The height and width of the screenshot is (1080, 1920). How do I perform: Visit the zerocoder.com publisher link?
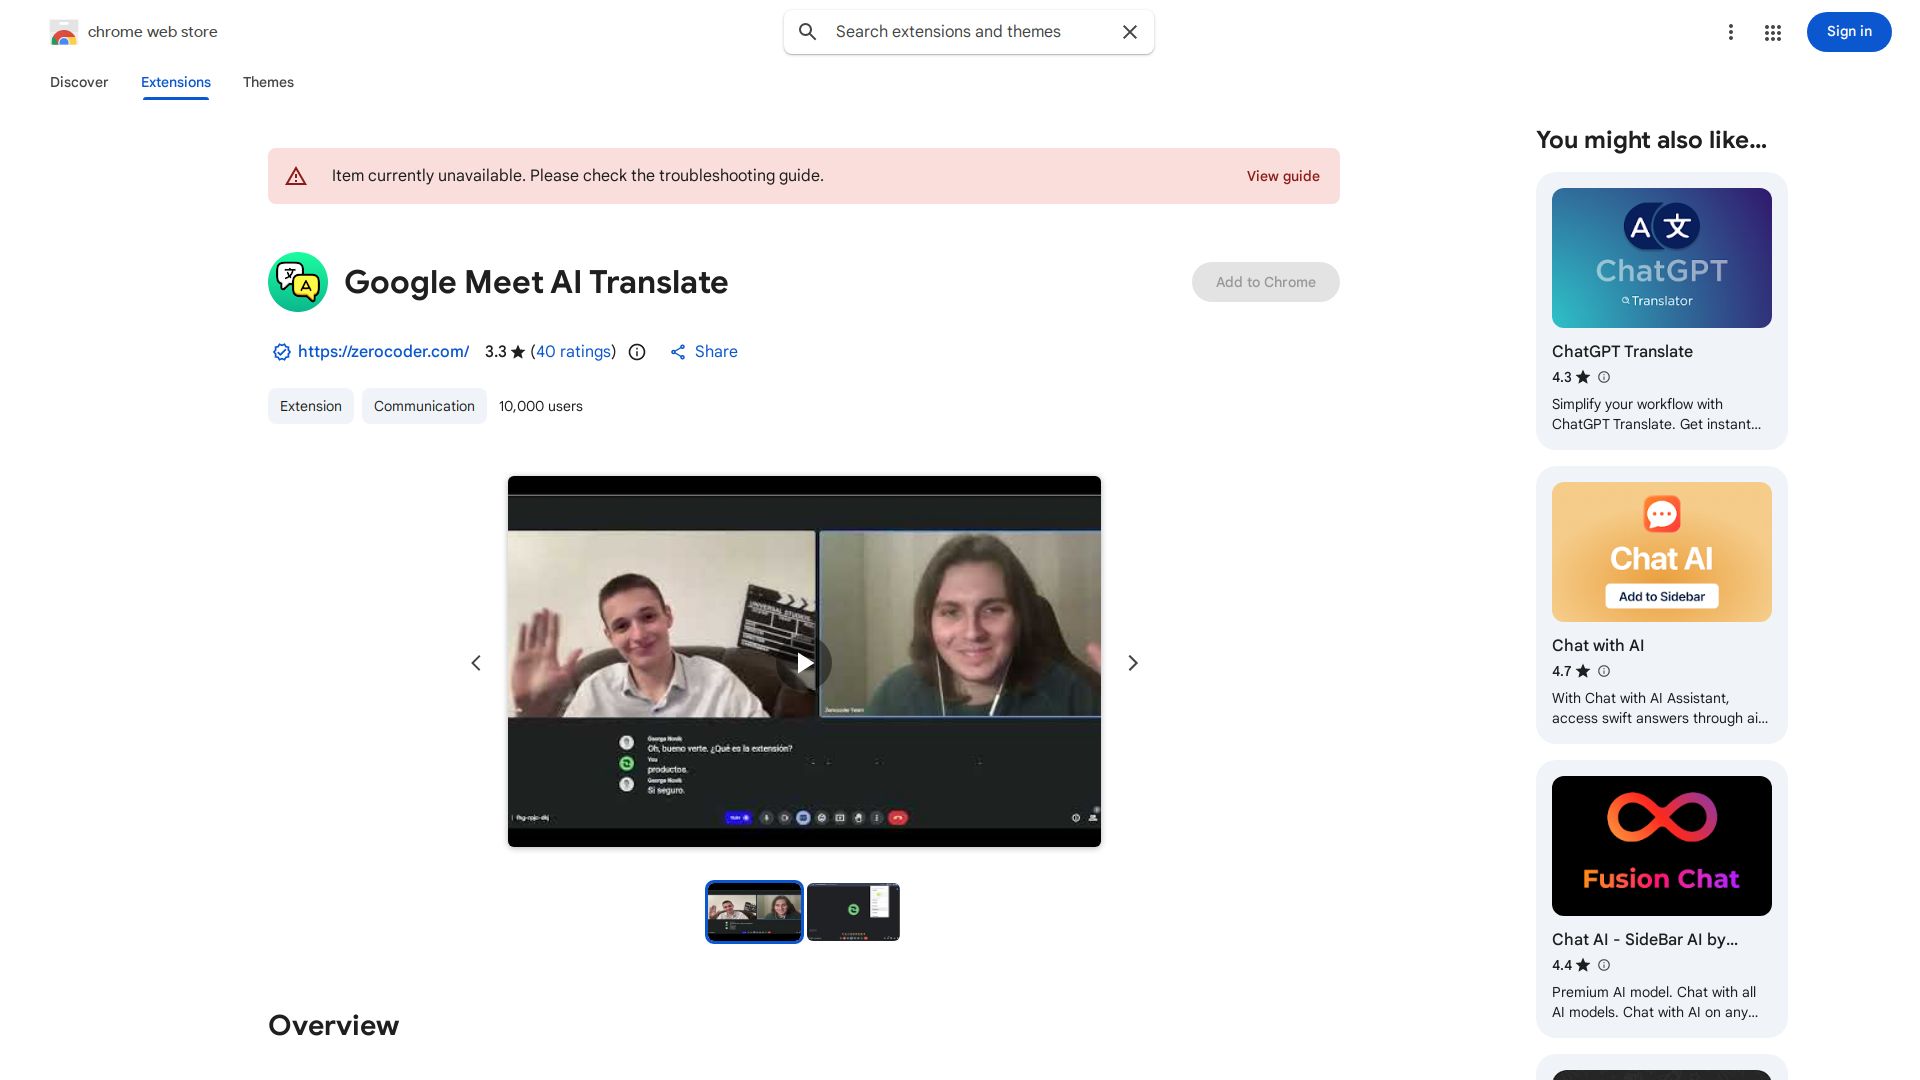coord(383,352)
